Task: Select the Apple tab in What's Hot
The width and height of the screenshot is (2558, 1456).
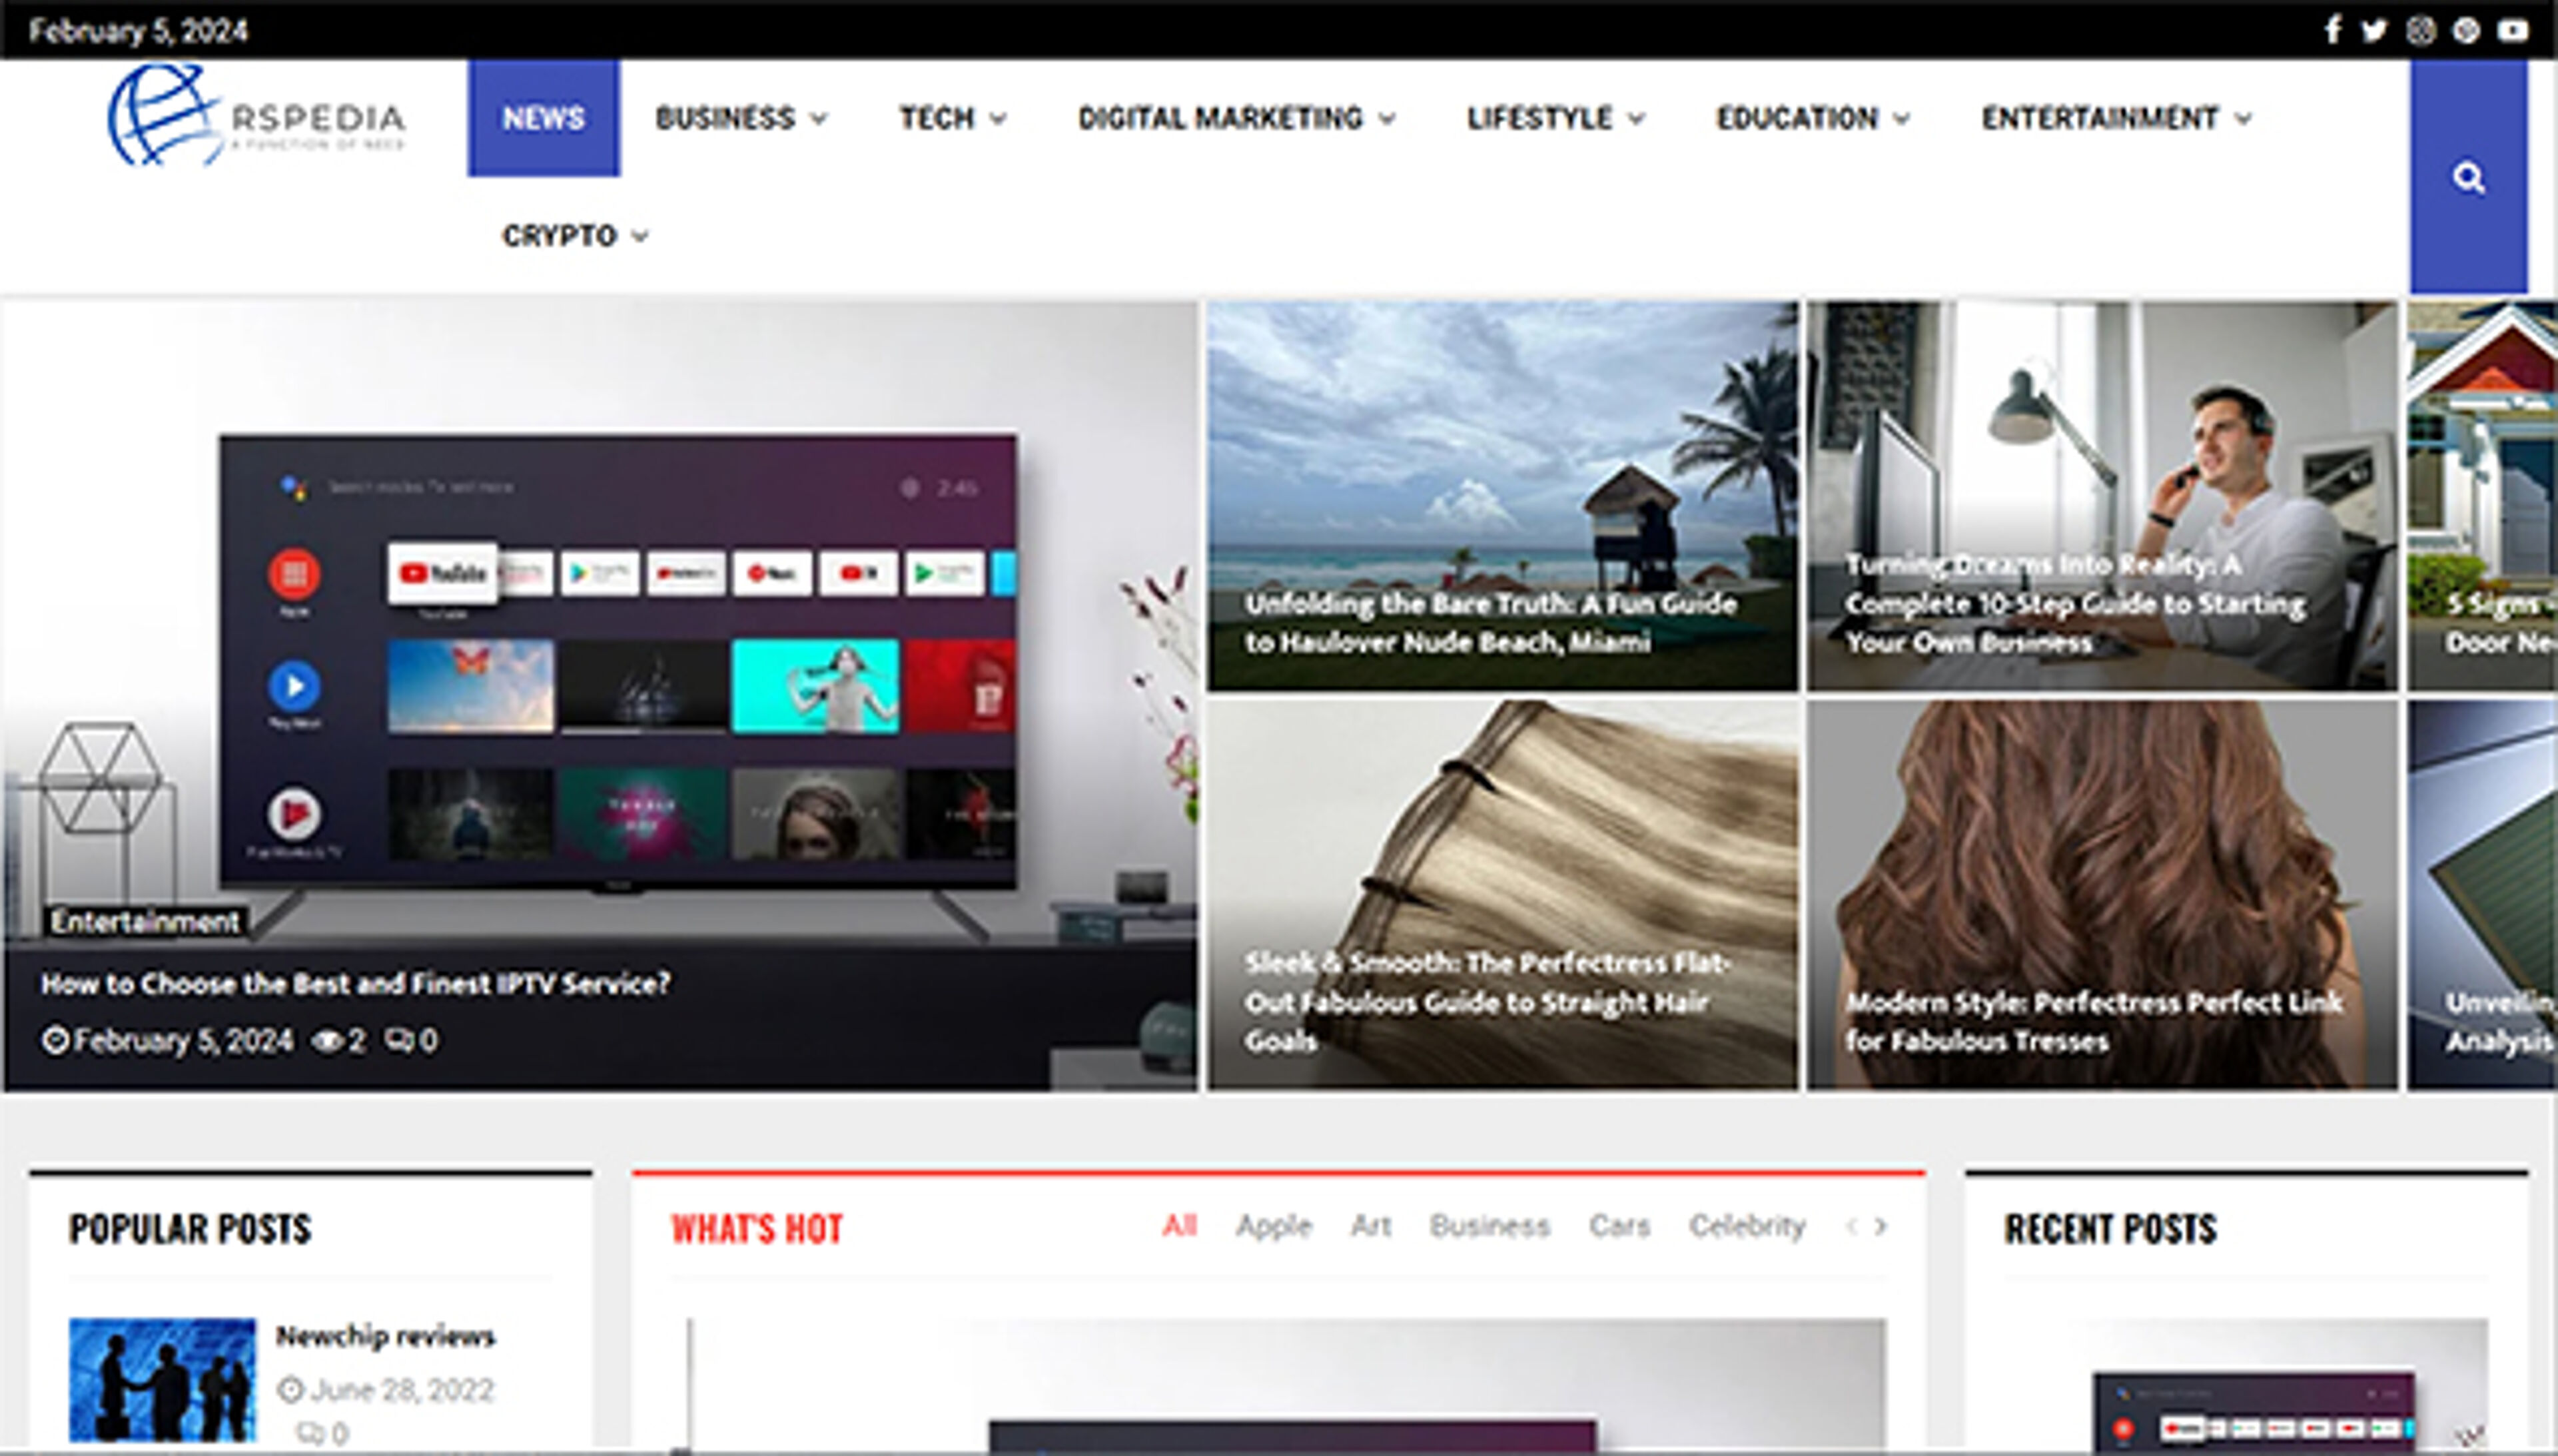Action: [1273, 1226]
